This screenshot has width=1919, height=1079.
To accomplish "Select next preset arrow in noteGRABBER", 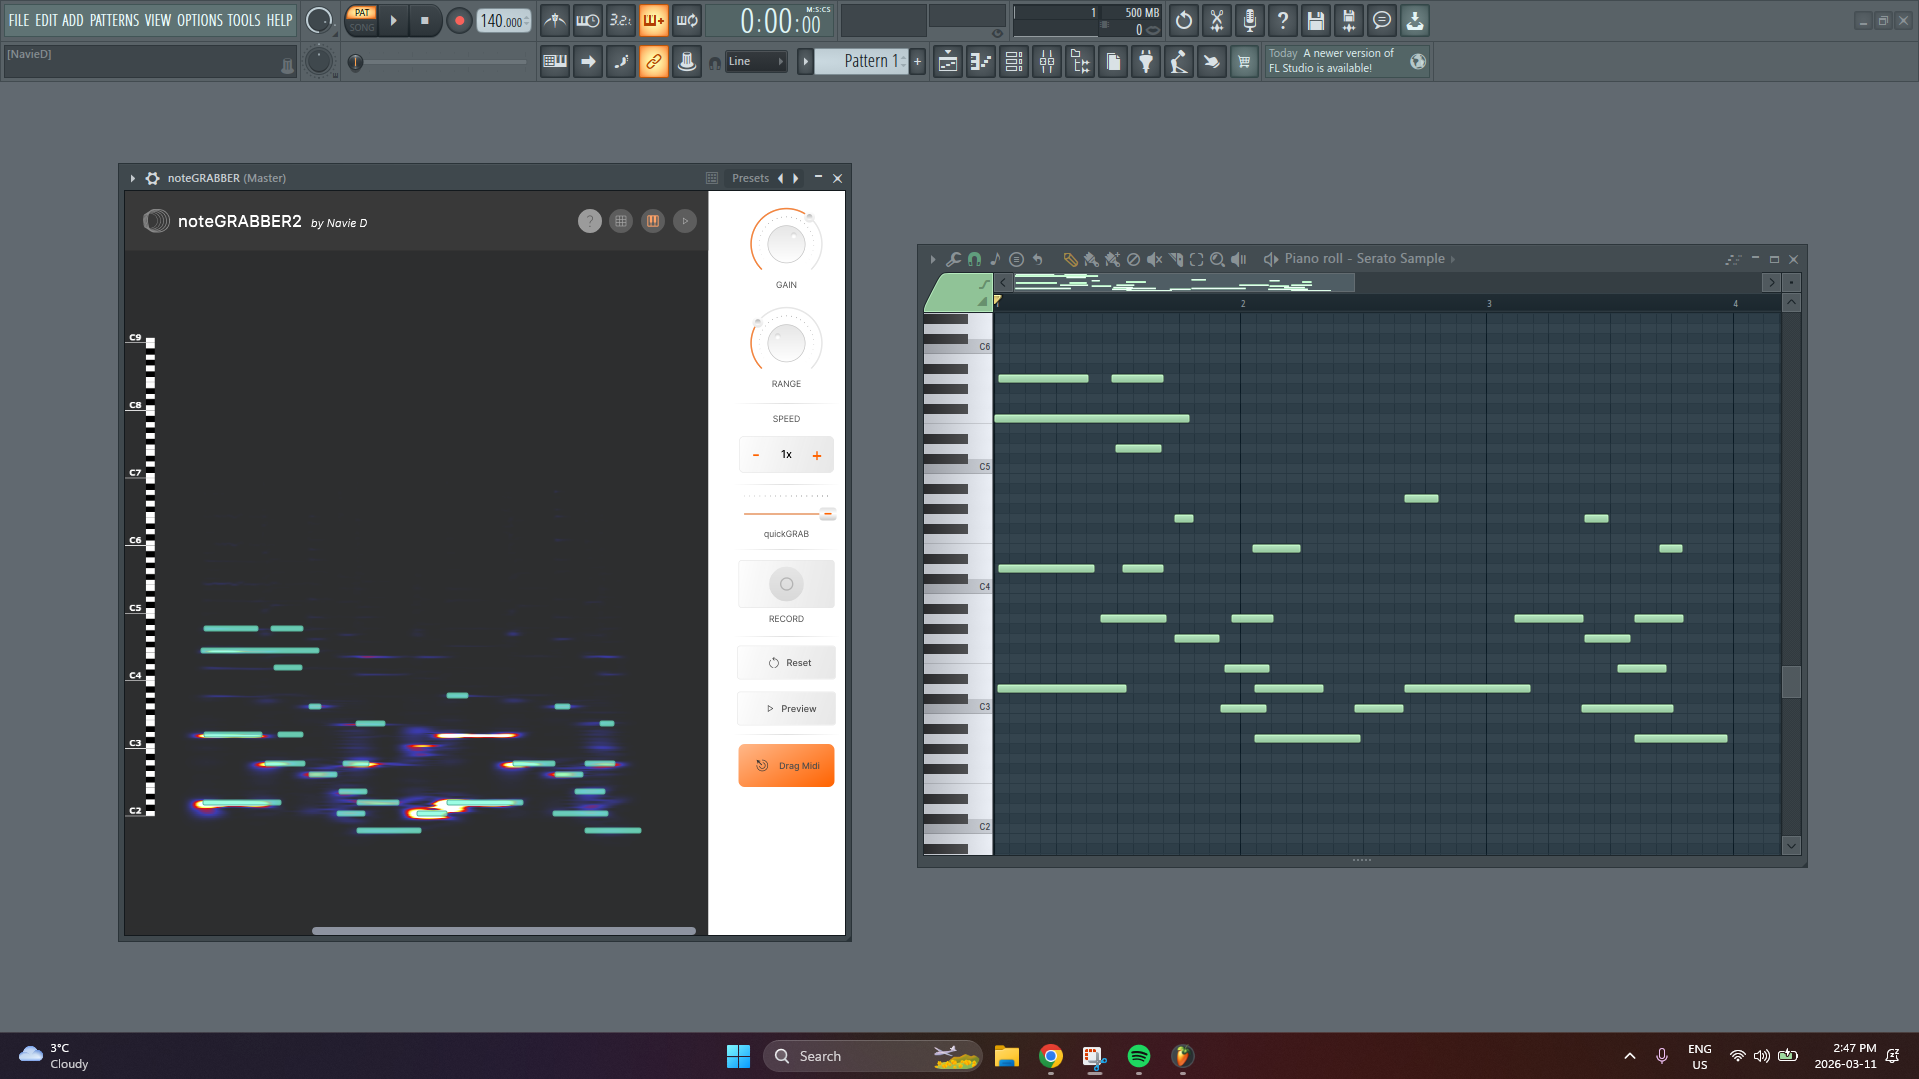I will tap(796, 178).
